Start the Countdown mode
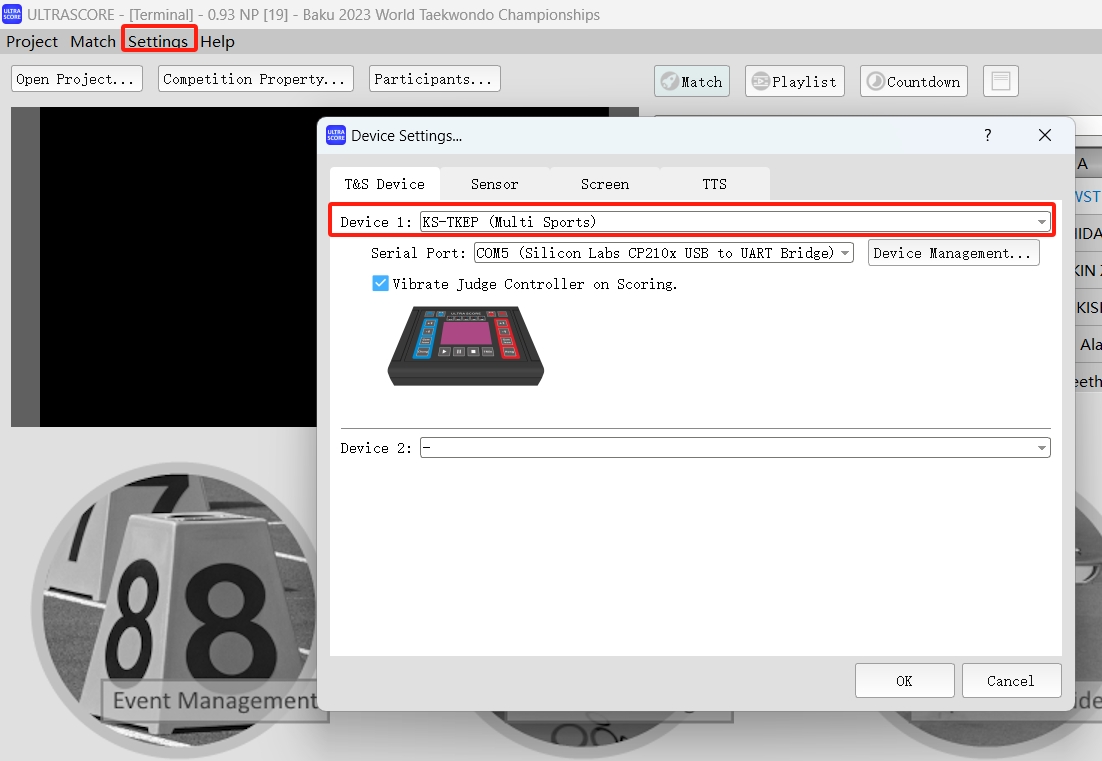The height and width of the screenshot is (761, 1102). point(913,82)
